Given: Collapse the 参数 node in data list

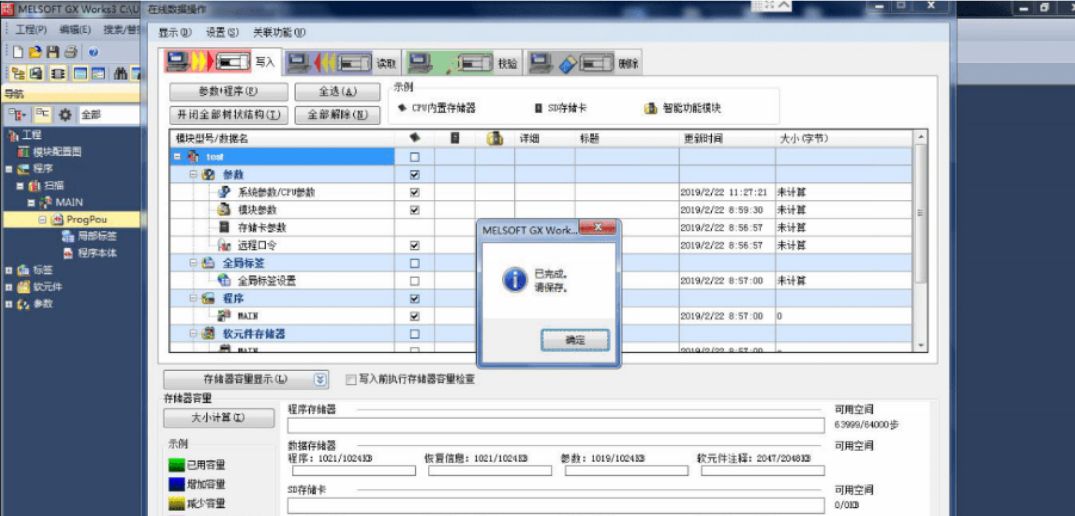Looking at the screenshot, I should tap(194, 175).
